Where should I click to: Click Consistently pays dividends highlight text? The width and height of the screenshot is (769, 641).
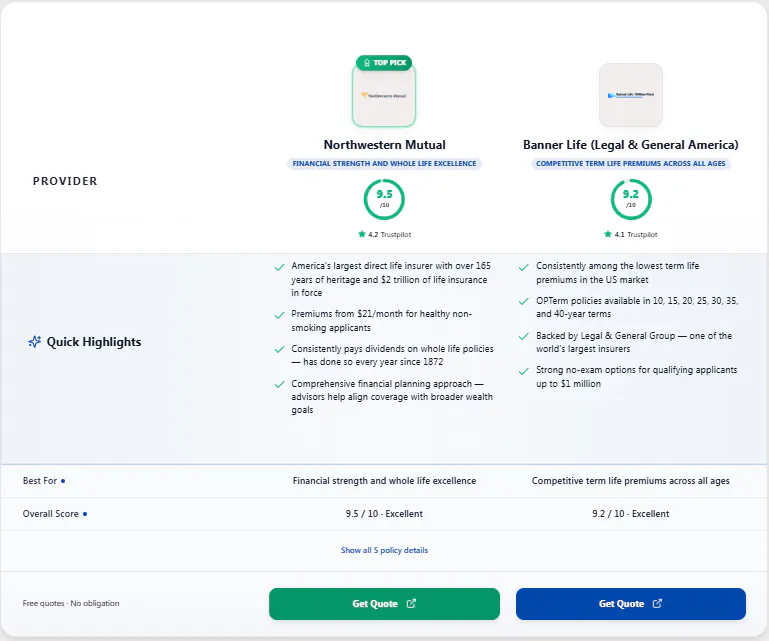tap(392, 355)
